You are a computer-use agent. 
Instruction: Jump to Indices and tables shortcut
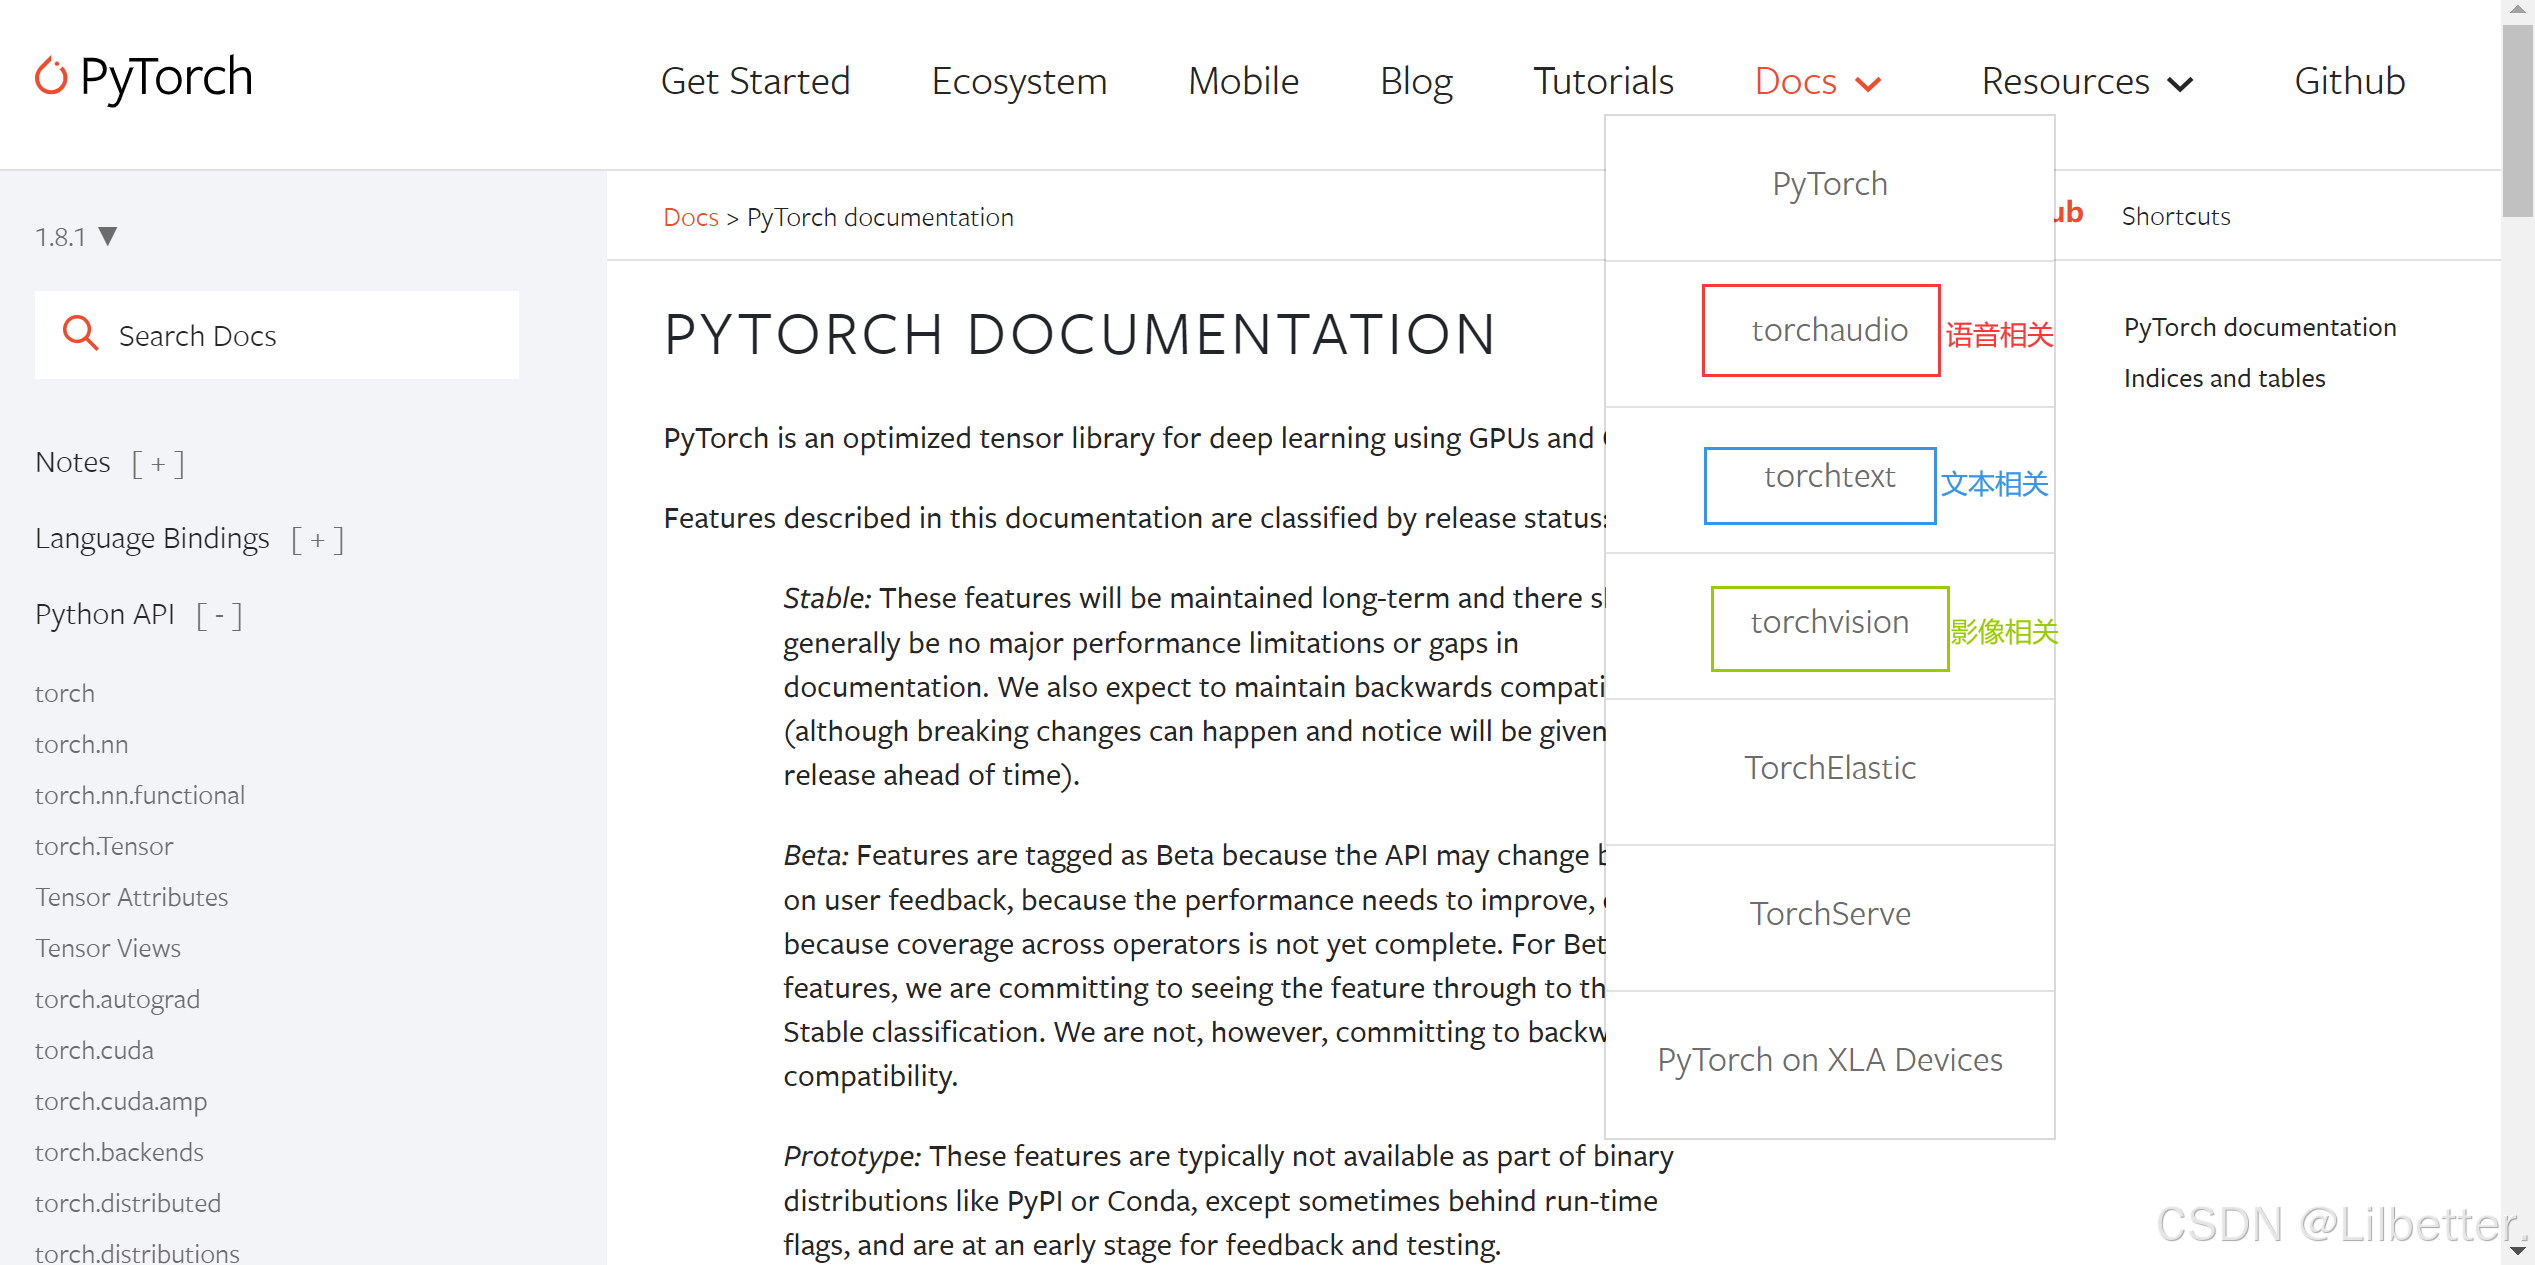2224,378
